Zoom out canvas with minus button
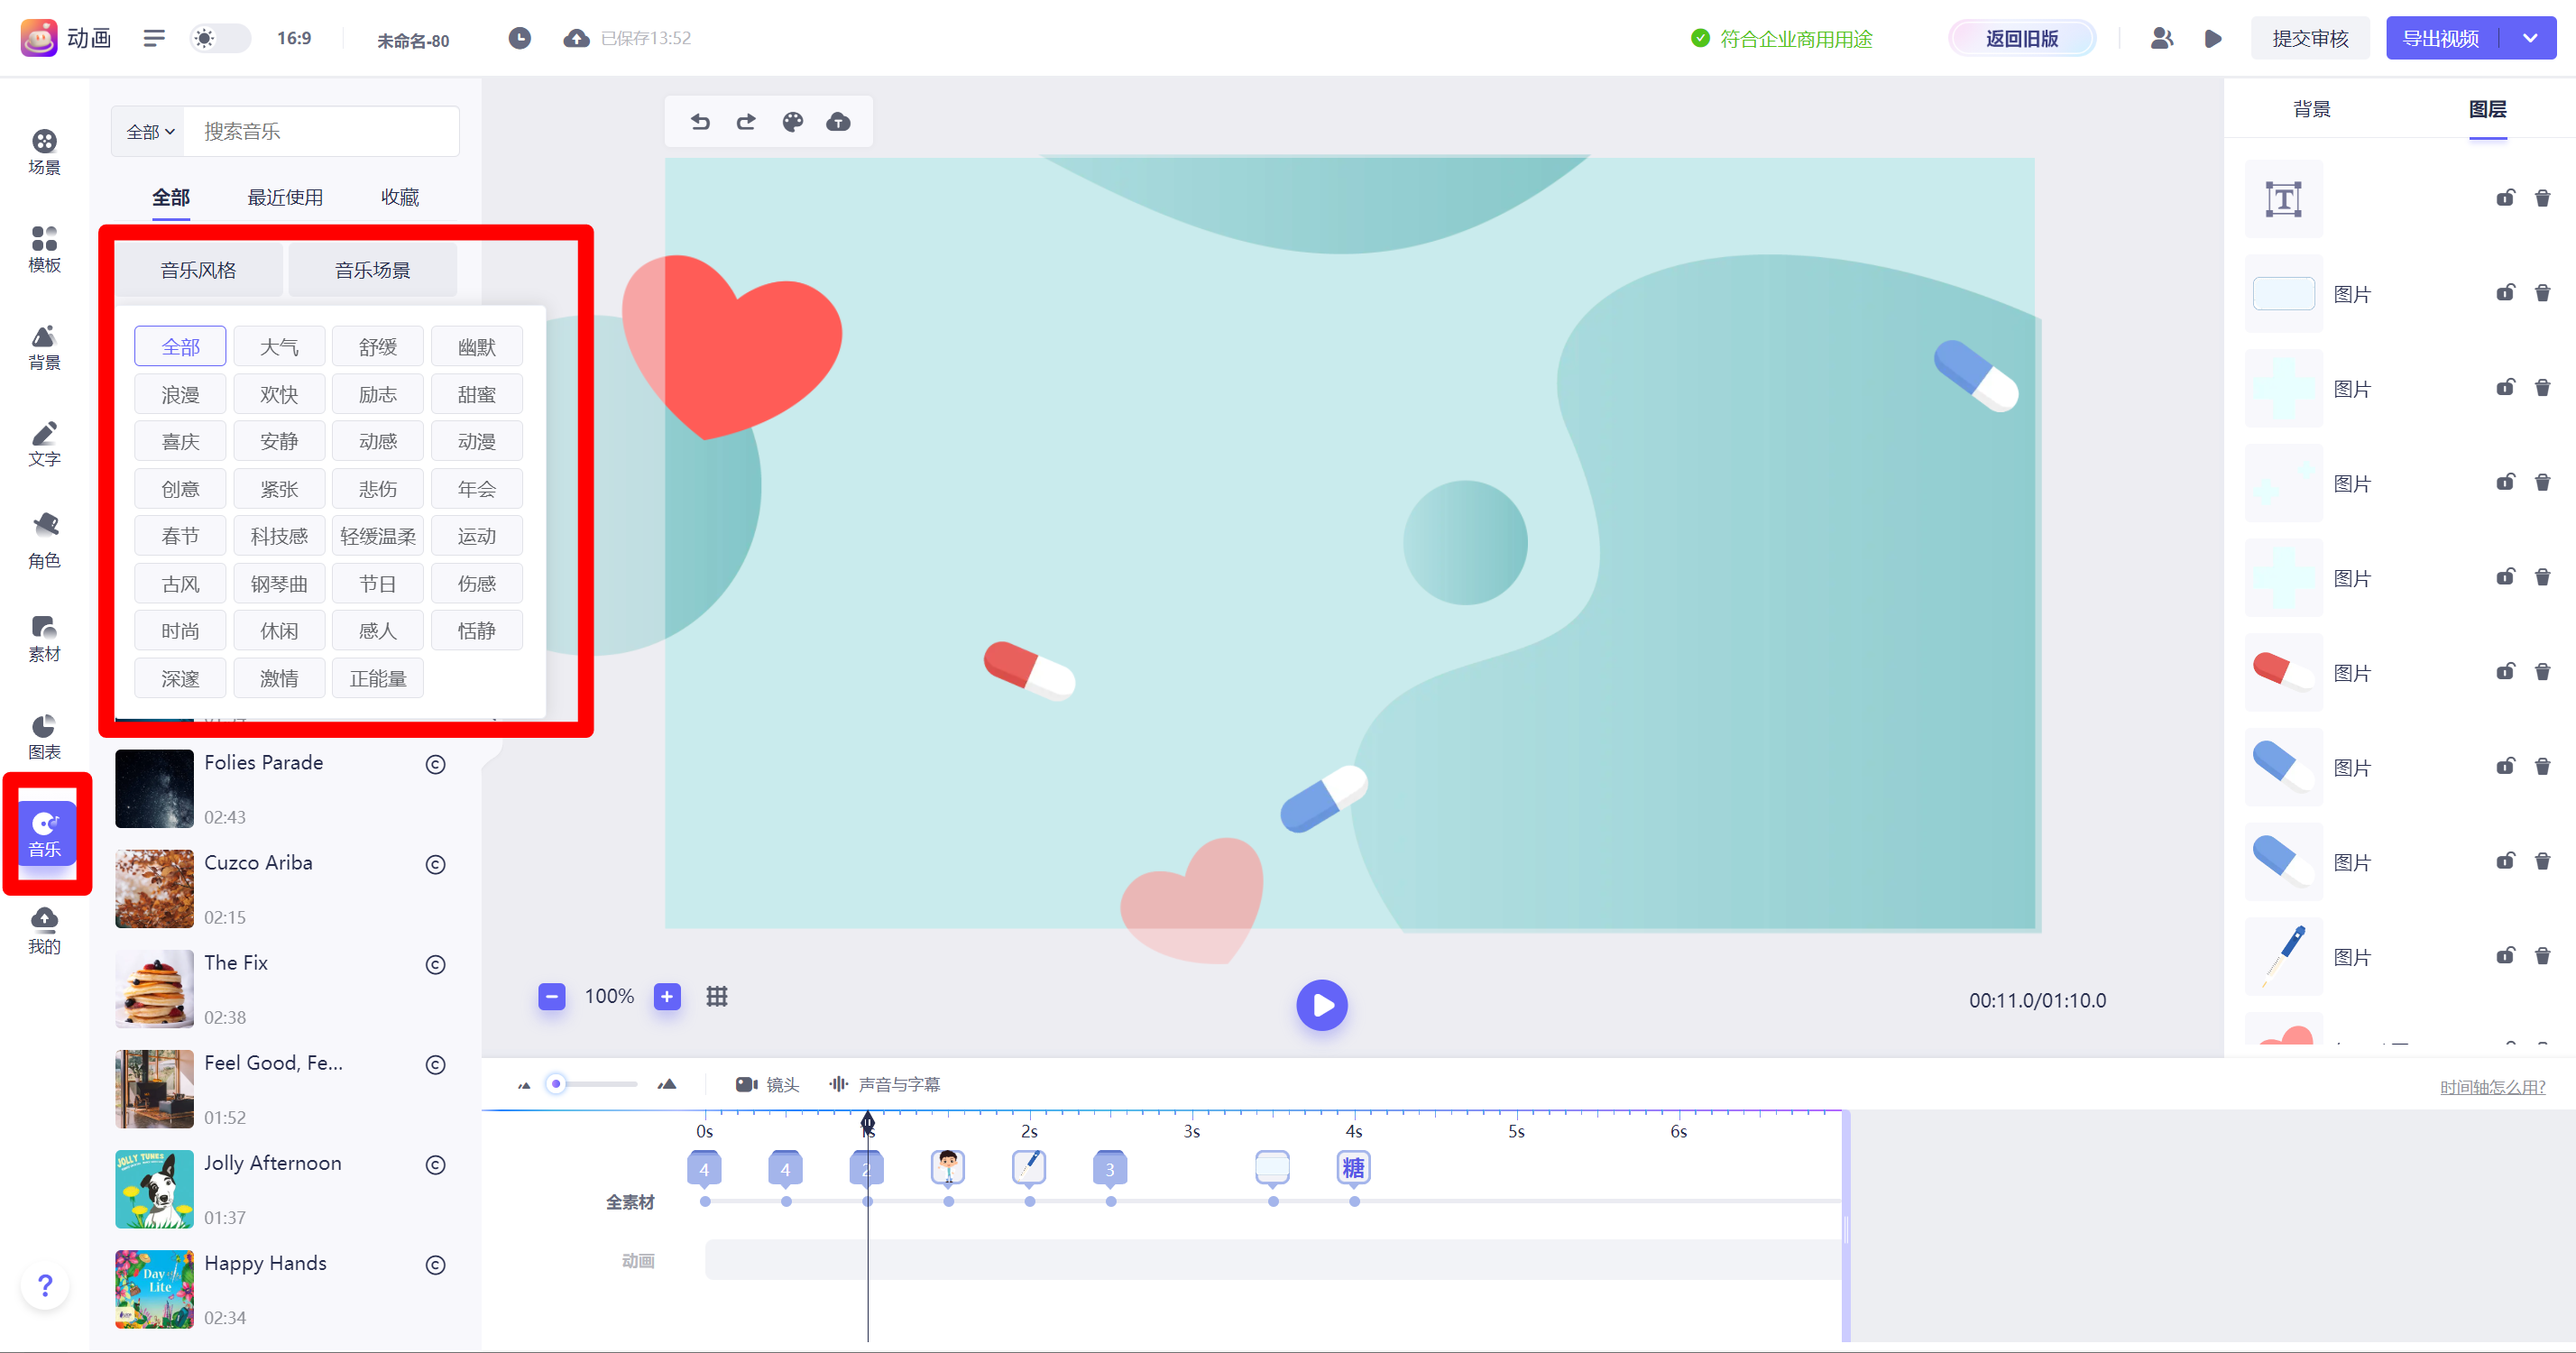This screenshot has width=2576, height=1353. point(551,996)
